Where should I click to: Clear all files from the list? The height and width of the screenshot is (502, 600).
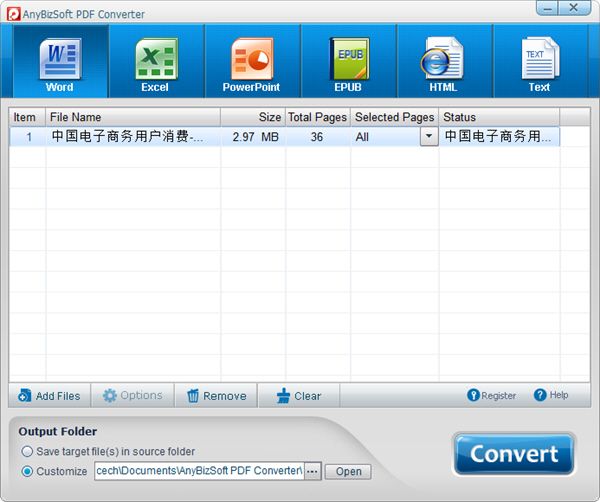(x=298, y=396)
